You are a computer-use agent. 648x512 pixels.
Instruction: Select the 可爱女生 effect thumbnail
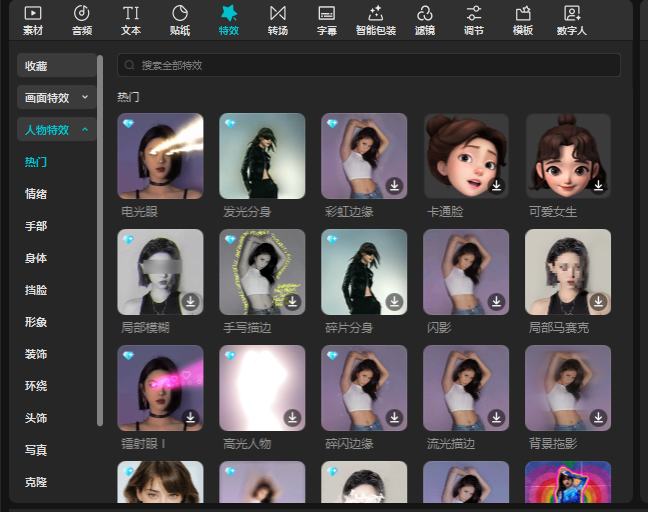click(568, 156)
